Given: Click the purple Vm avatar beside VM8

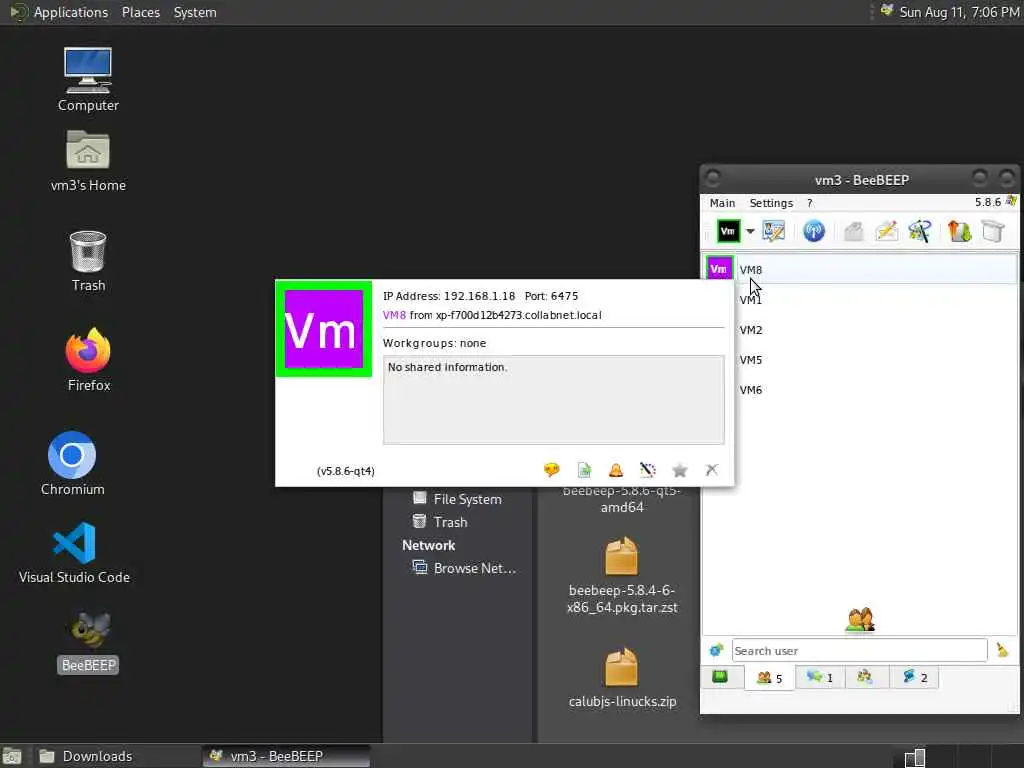Looking at the screenshot, I should (x=719, y=268).
